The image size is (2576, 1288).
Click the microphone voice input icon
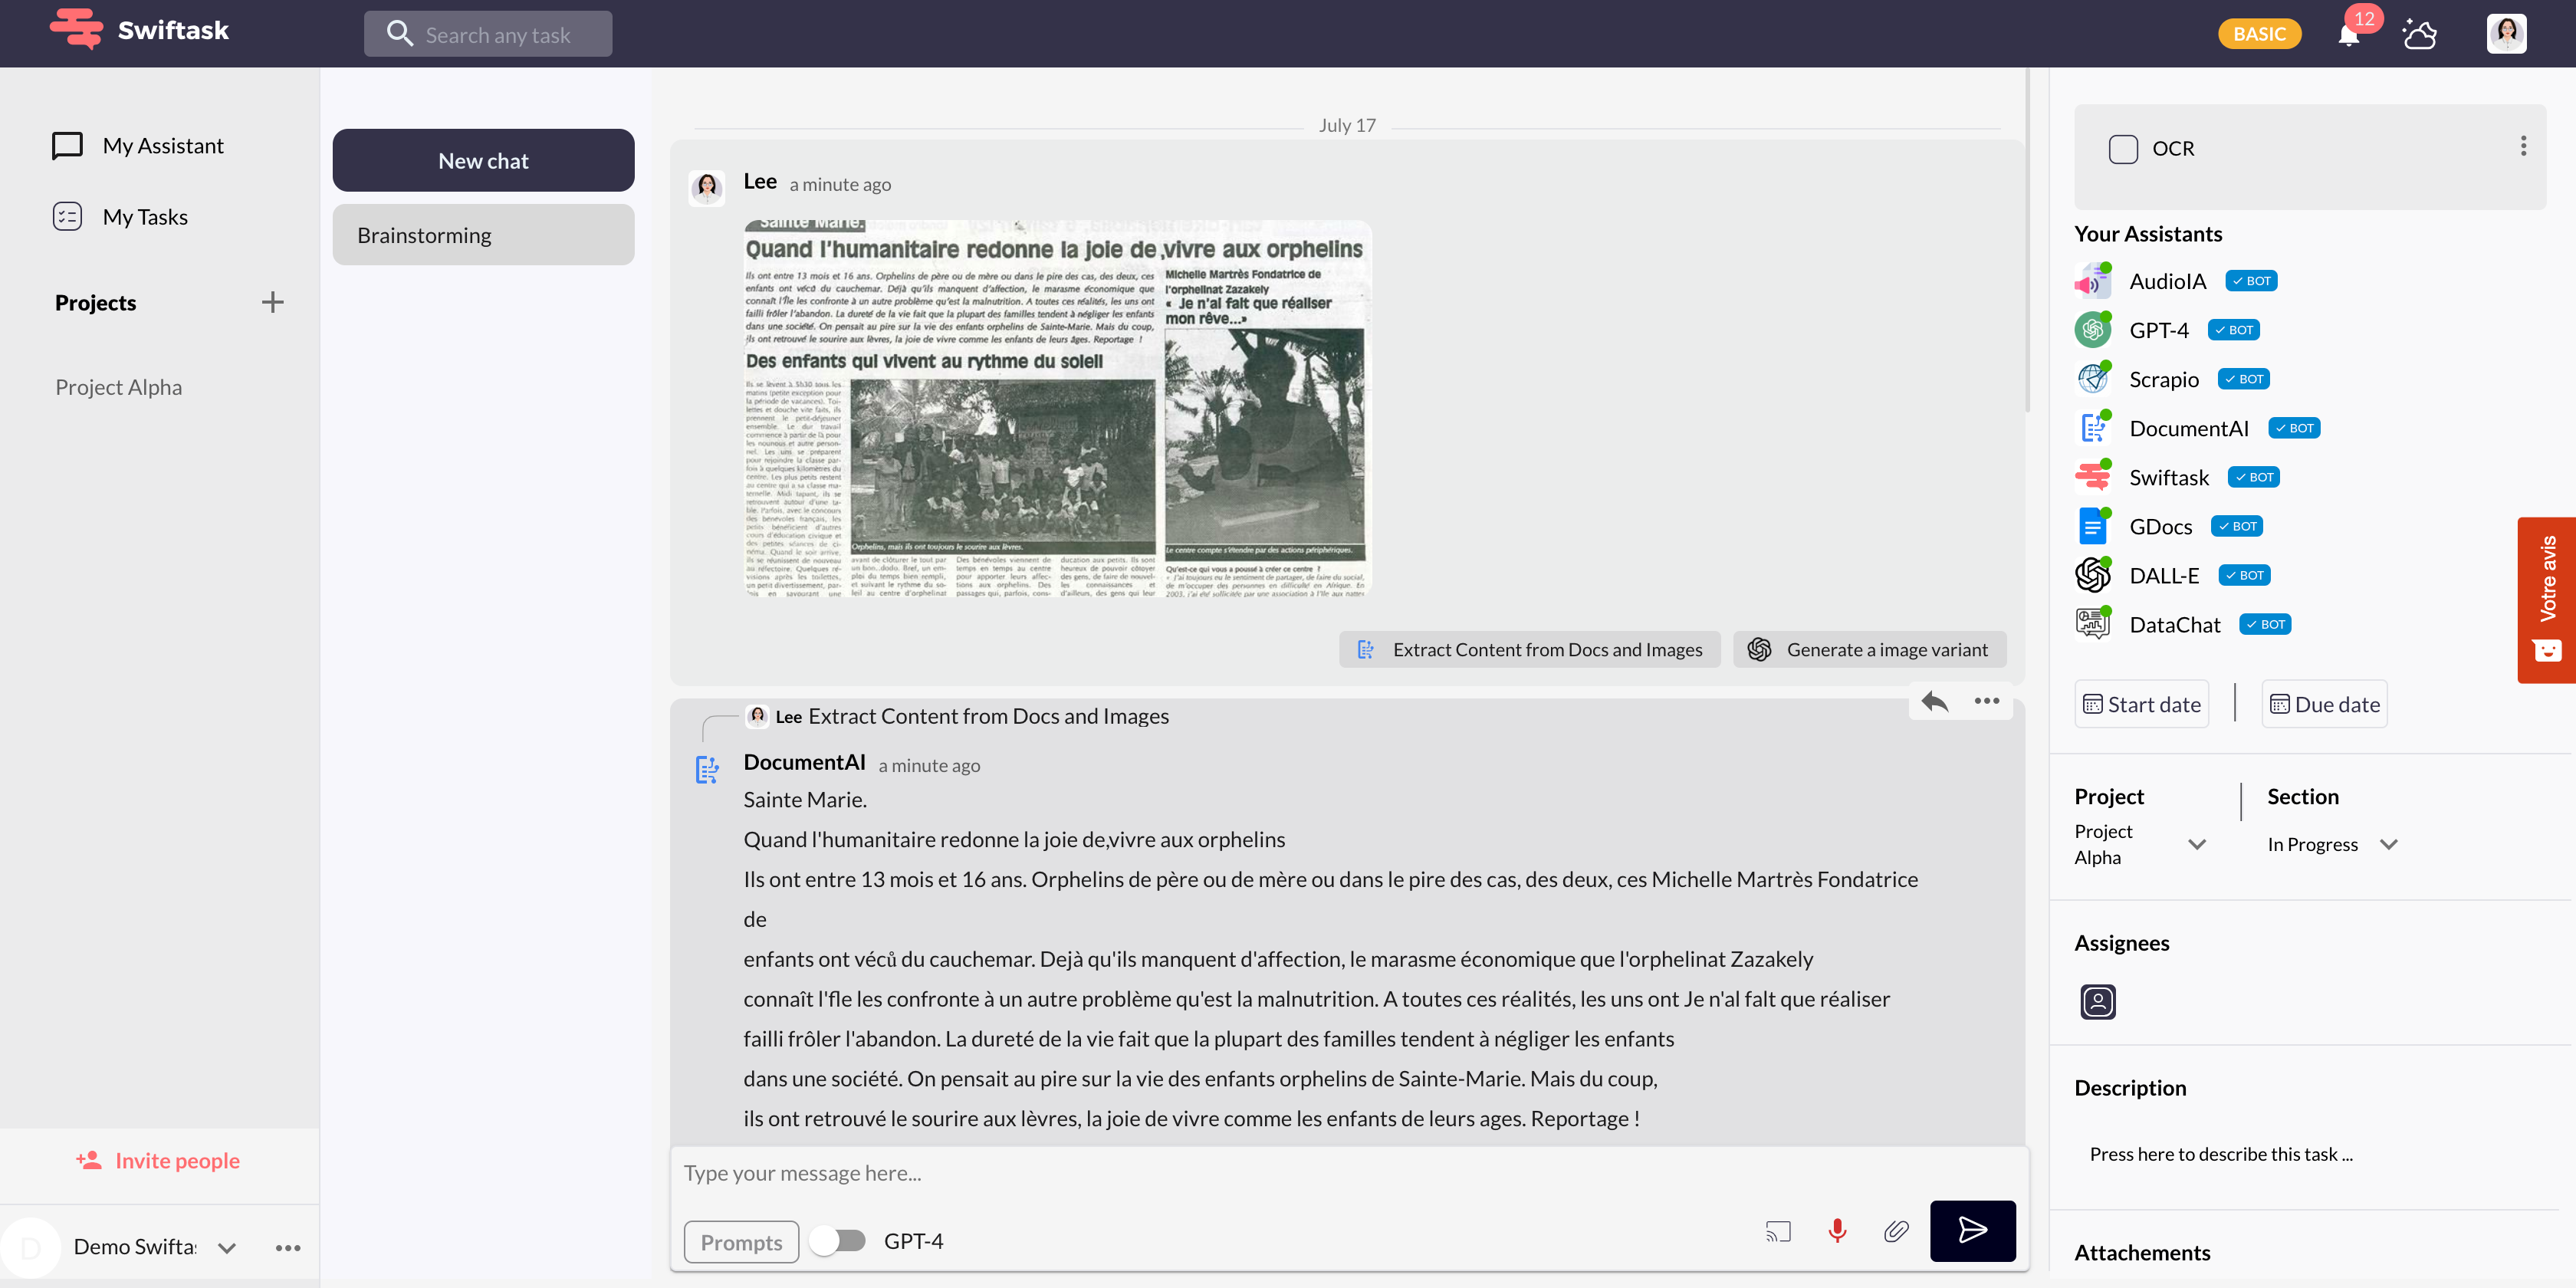tap(1837, 1231)
